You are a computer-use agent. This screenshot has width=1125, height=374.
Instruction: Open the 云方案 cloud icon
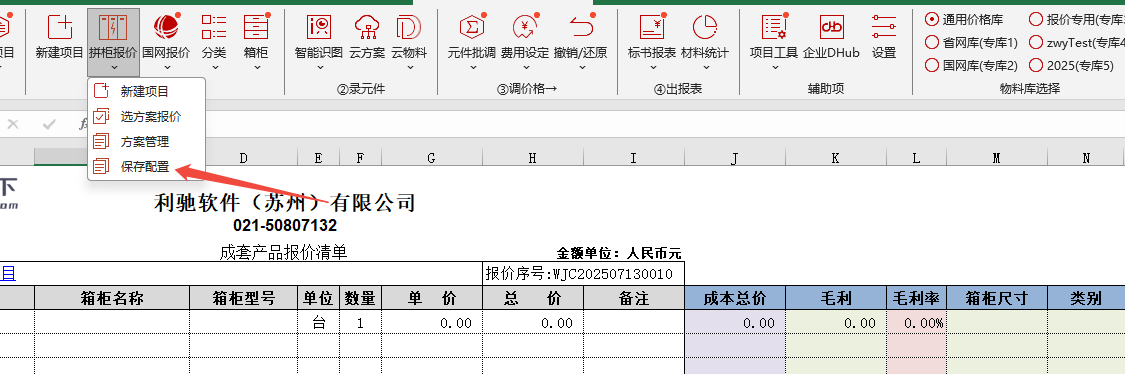tap(367, 27)
